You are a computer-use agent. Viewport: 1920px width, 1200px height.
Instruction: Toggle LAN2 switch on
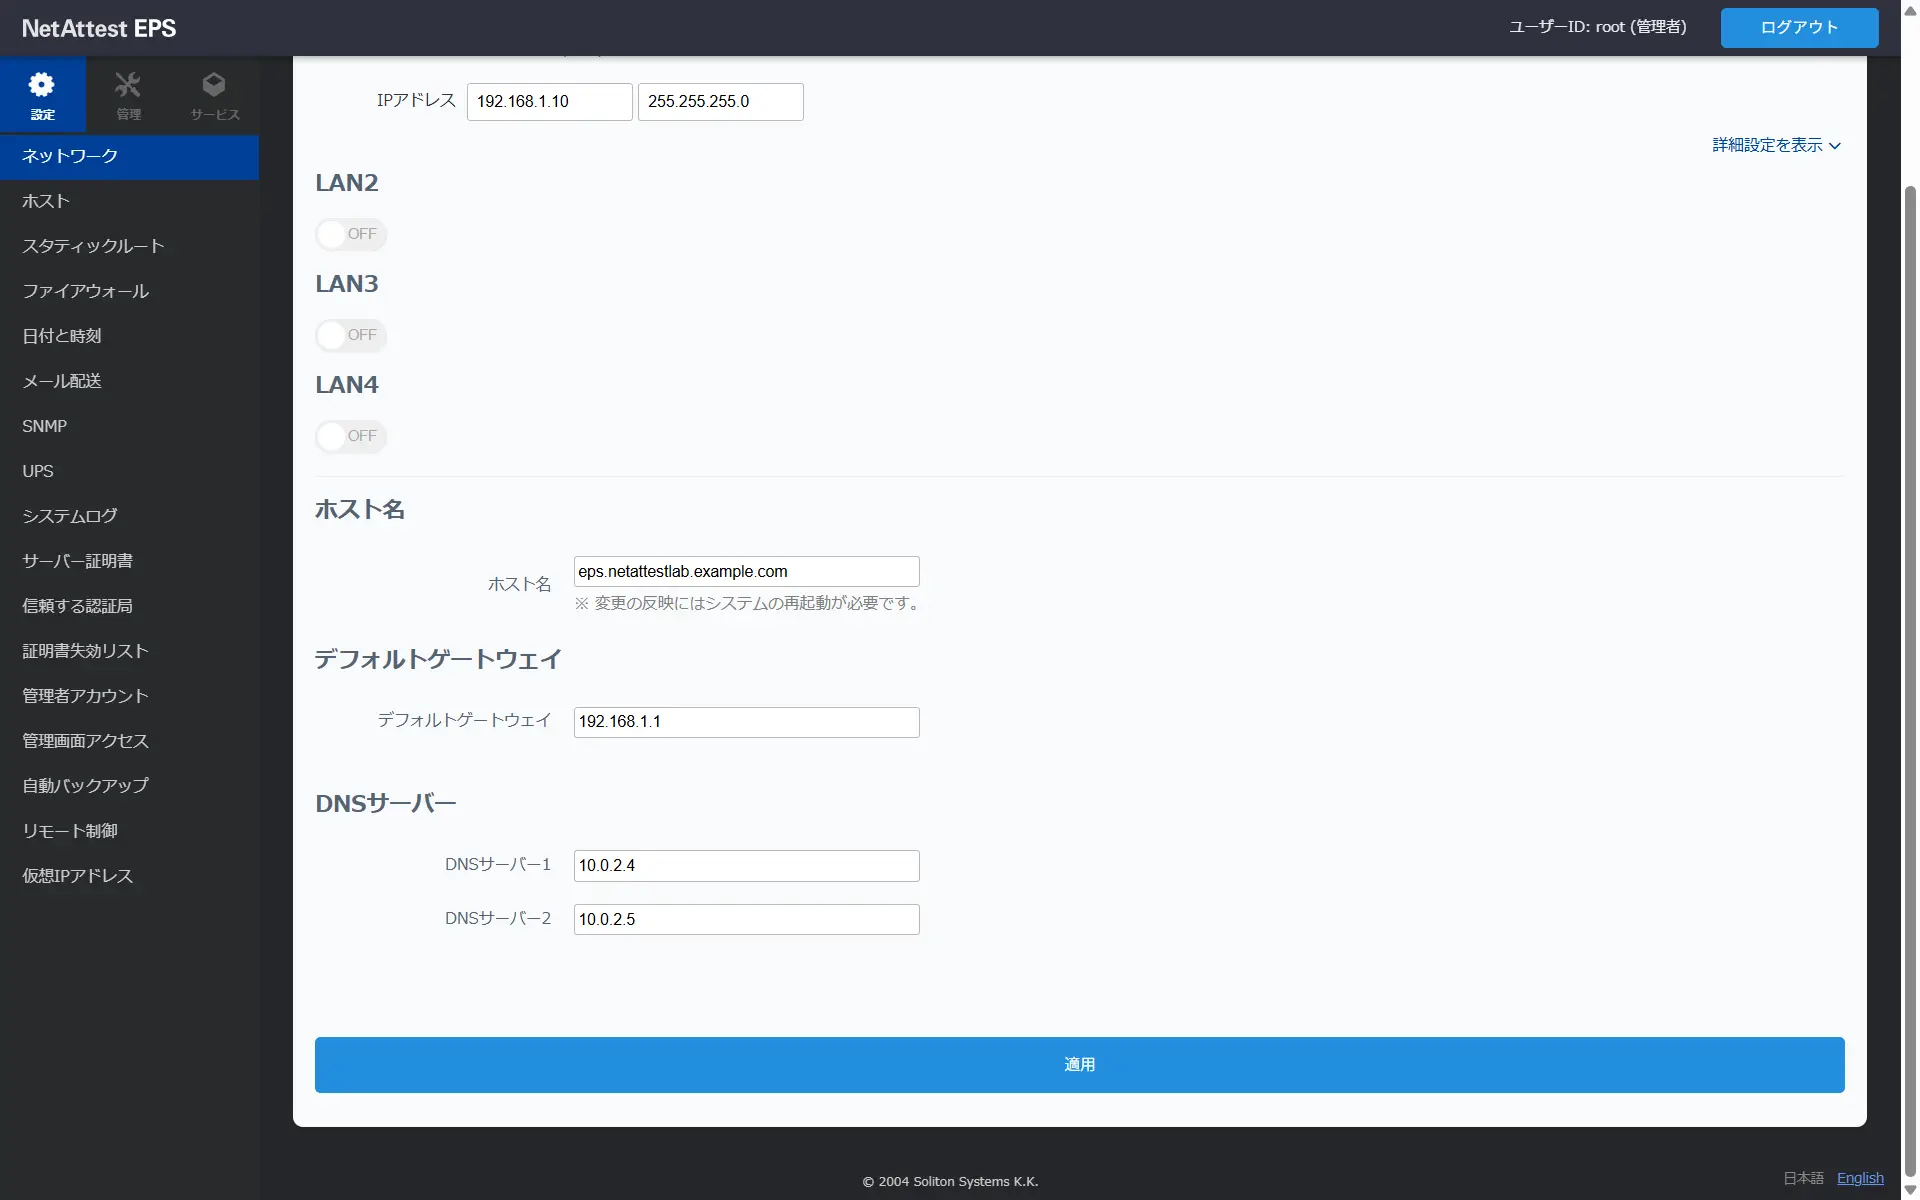click(x=351, y=234)
